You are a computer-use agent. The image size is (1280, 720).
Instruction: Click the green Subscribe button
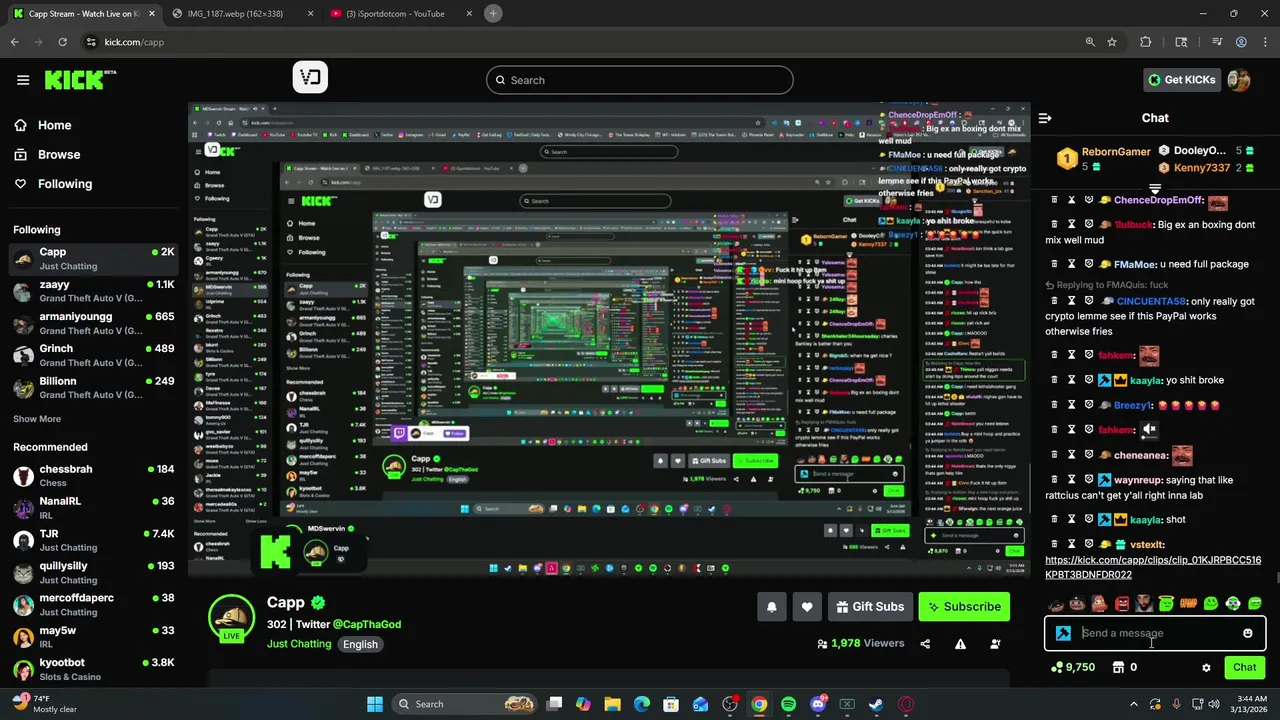point(964,606)
